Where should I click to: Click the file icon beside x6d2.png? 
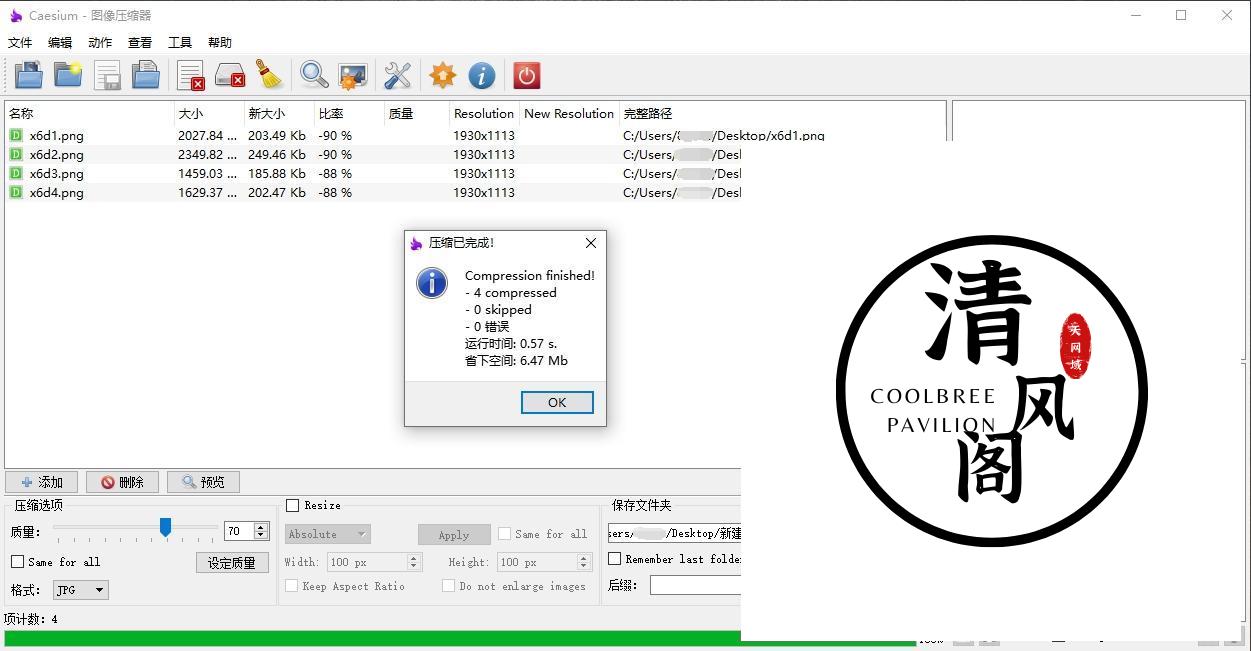(x=16, y=154)
